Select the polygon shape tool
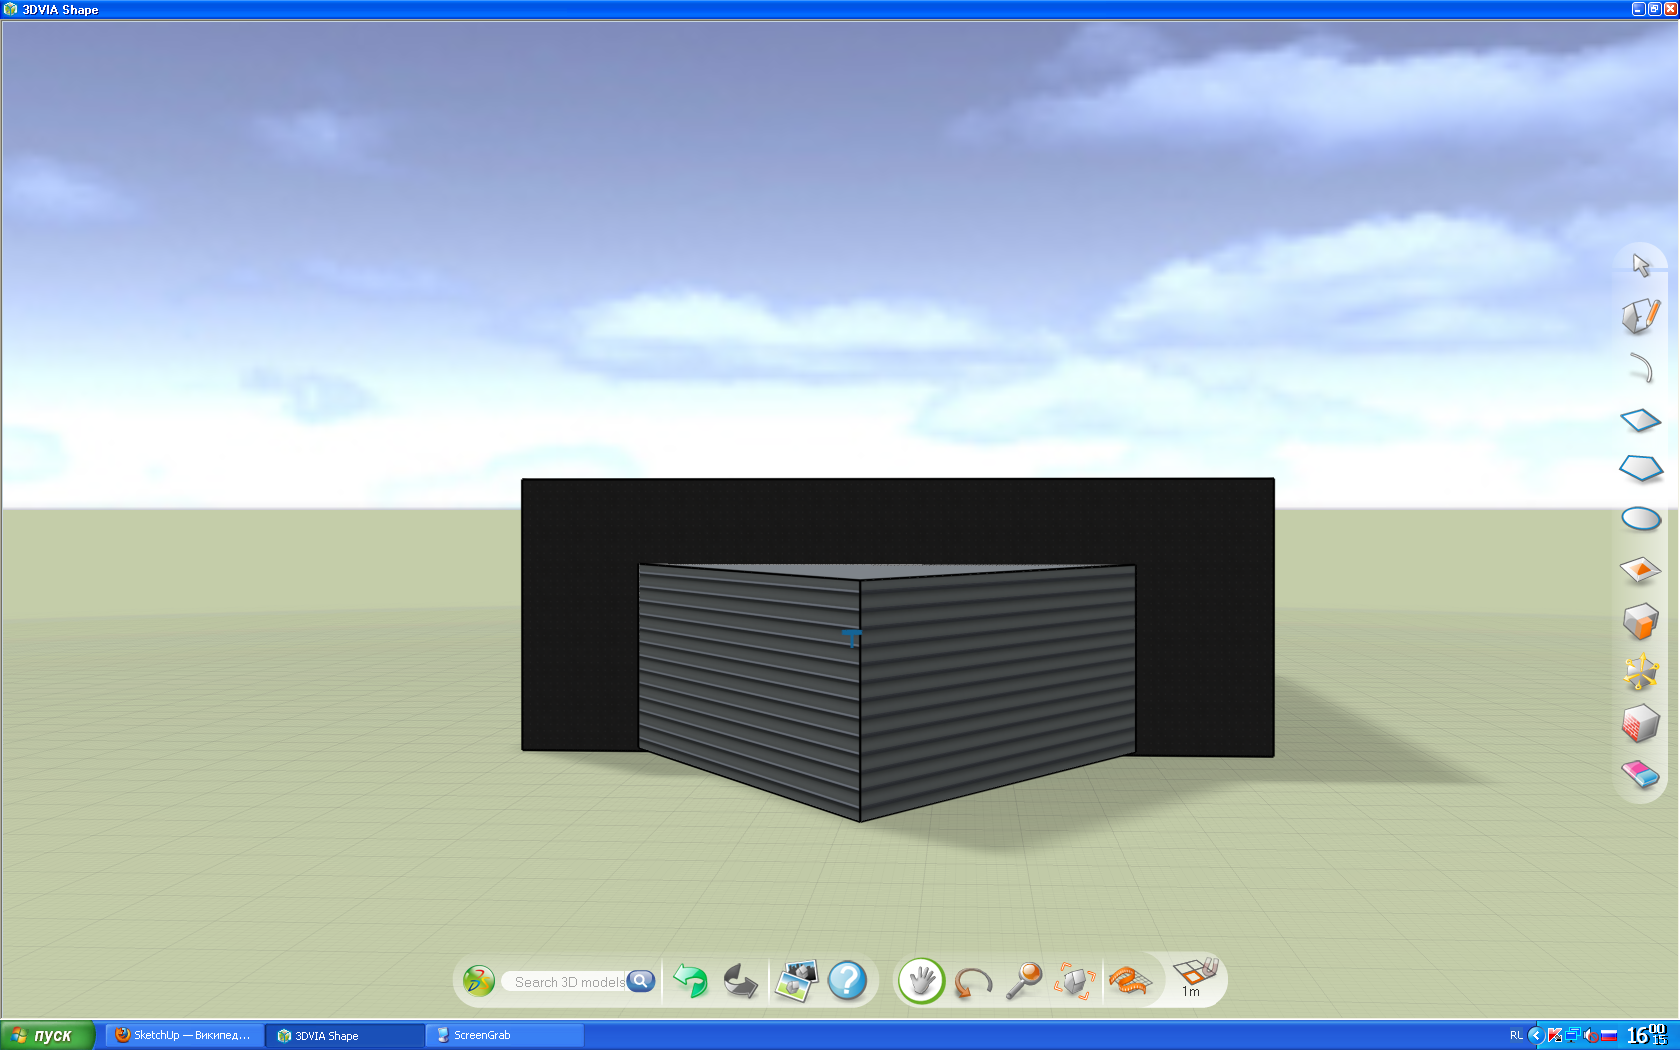Image resolution: width=1680 pixels, height=1050 pixels. 1641,468
